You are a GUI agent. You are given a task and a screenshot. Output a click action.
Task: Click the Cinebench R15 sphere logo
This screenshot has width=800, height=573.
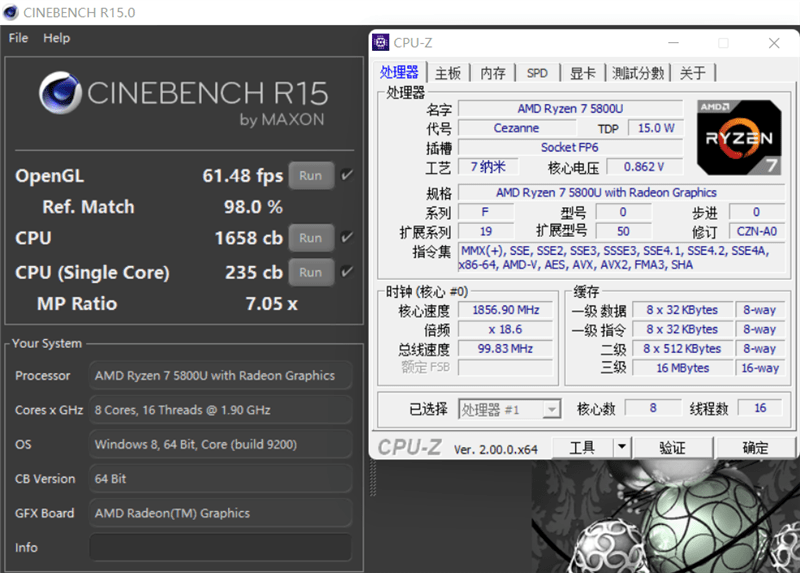60,93
